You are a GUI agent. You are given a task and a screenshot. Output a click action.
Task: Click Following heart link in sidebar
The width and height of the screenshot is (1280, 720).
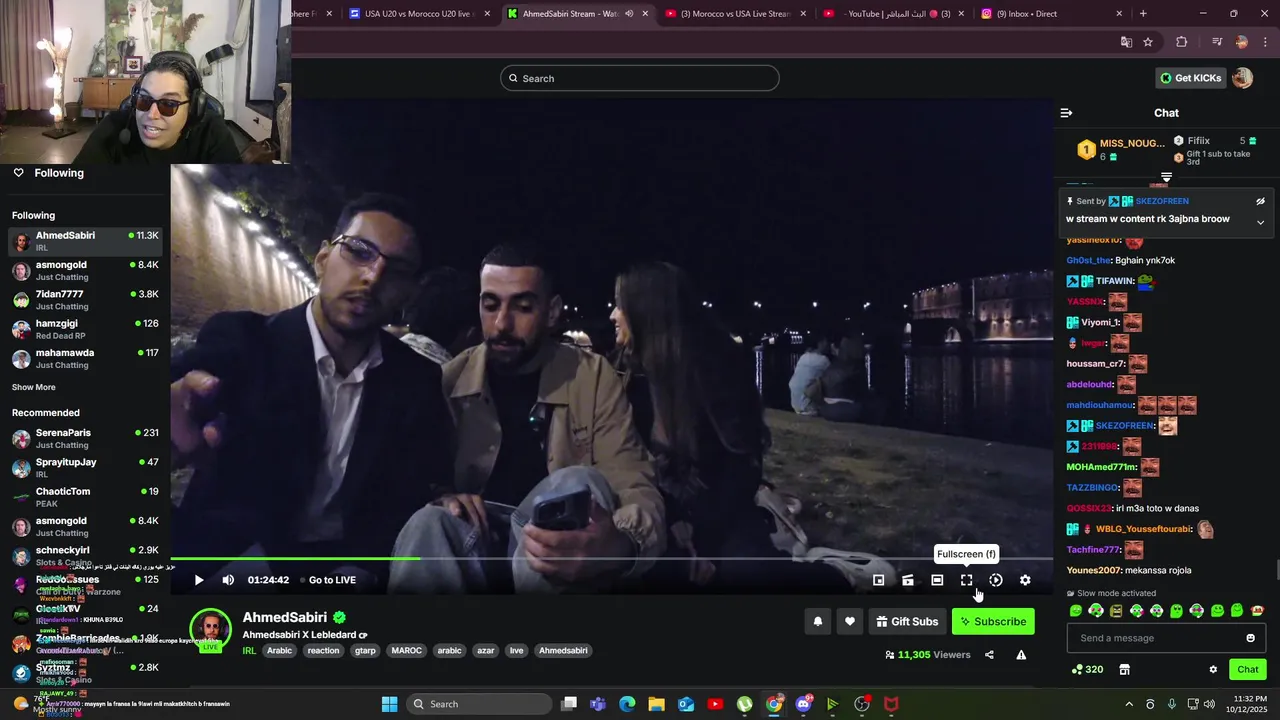click(48, 173)
